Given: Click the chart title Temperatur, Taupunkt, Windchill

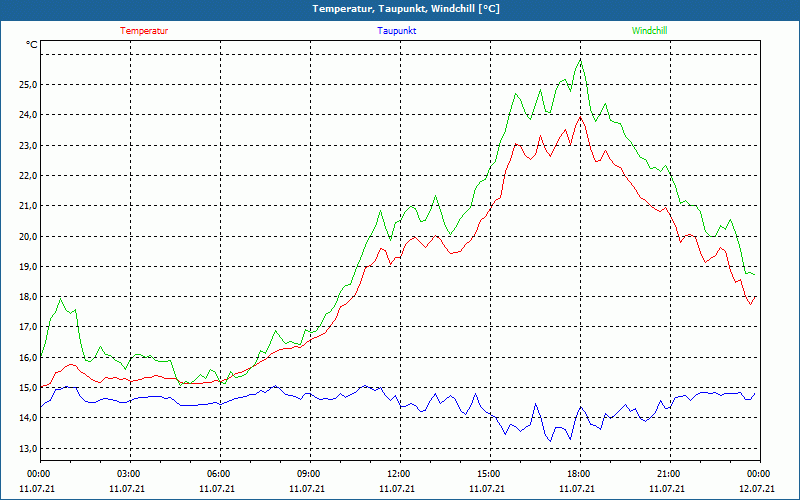Looking at the screenshot, I should (x=406, y=9).
